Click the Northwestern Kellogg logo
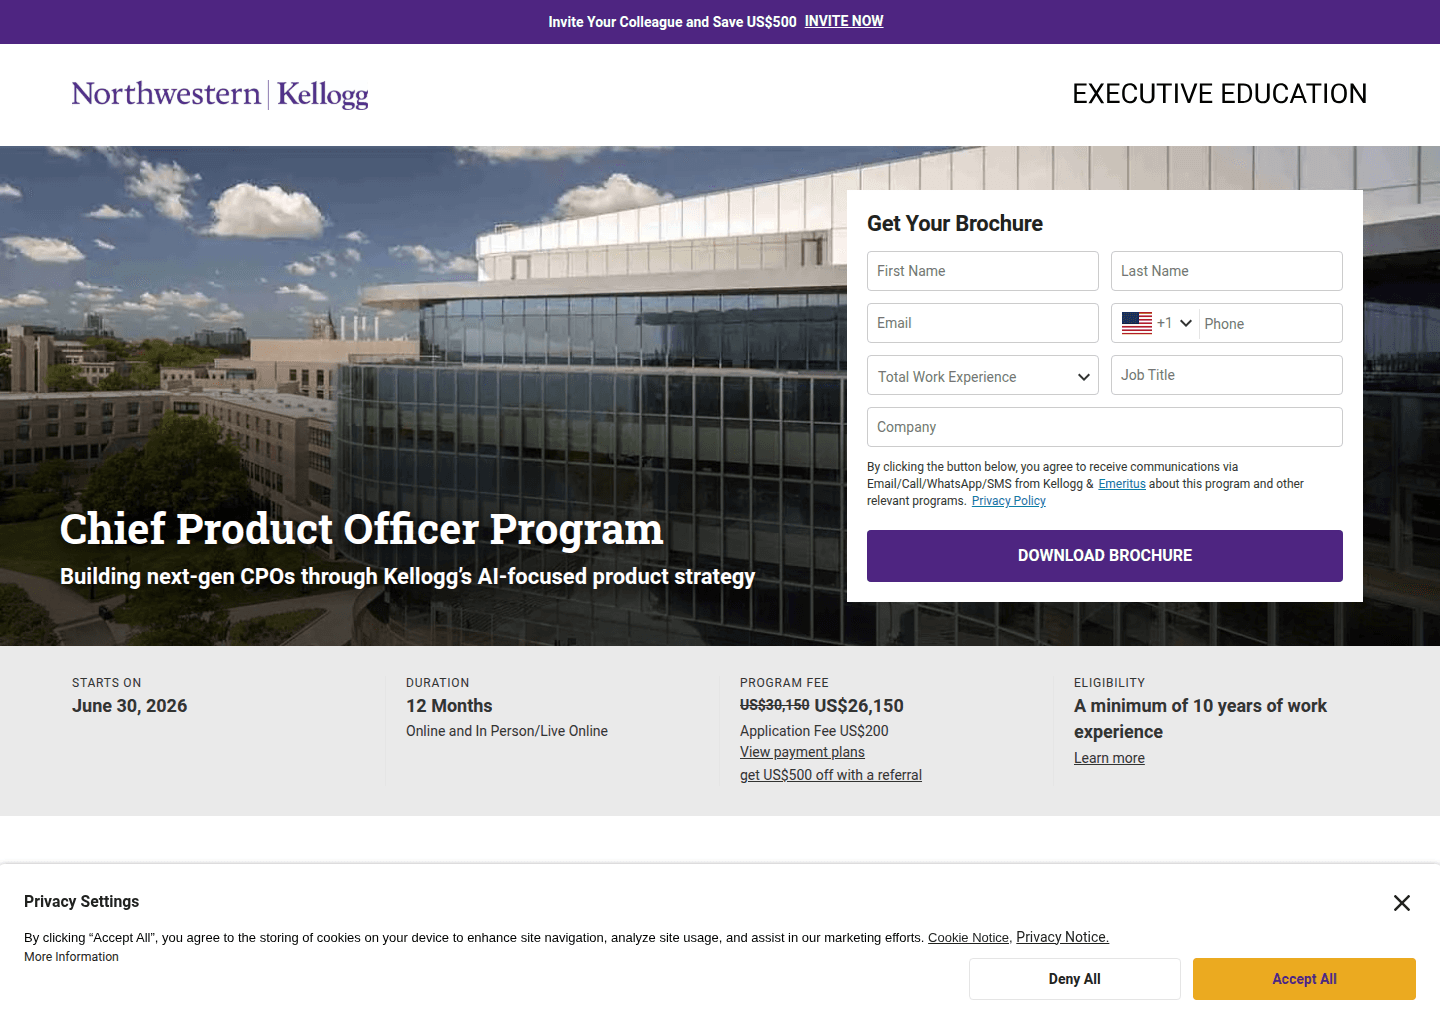 click(220, 94)
